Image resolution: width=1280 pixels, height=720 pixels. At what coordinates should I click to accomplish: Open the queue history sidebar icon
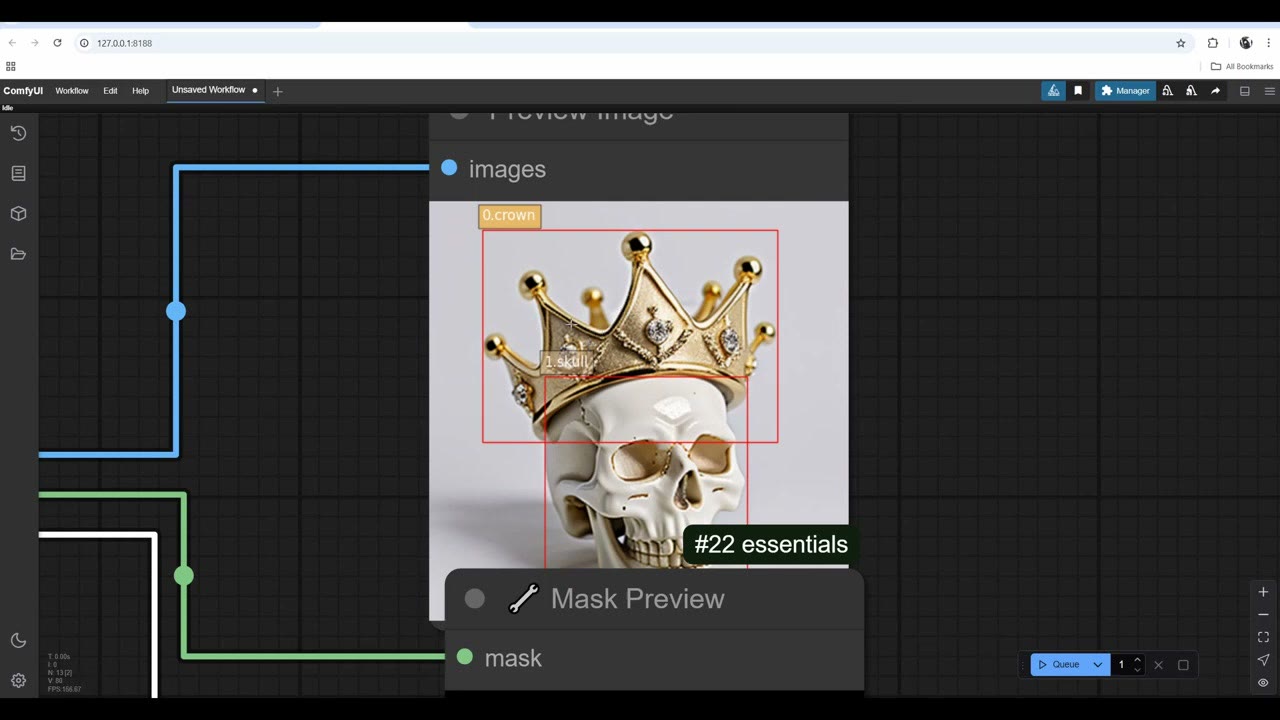[x=18, y=133]
